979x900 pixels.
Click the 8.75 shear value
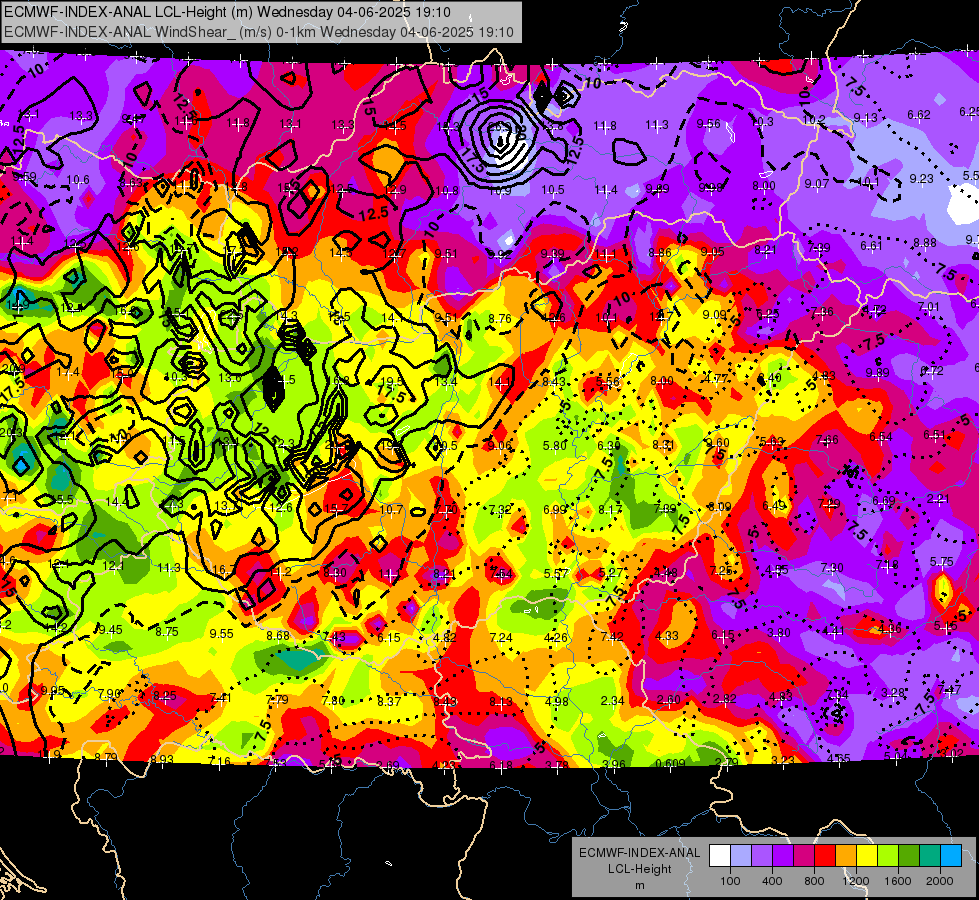pos(167,632)
